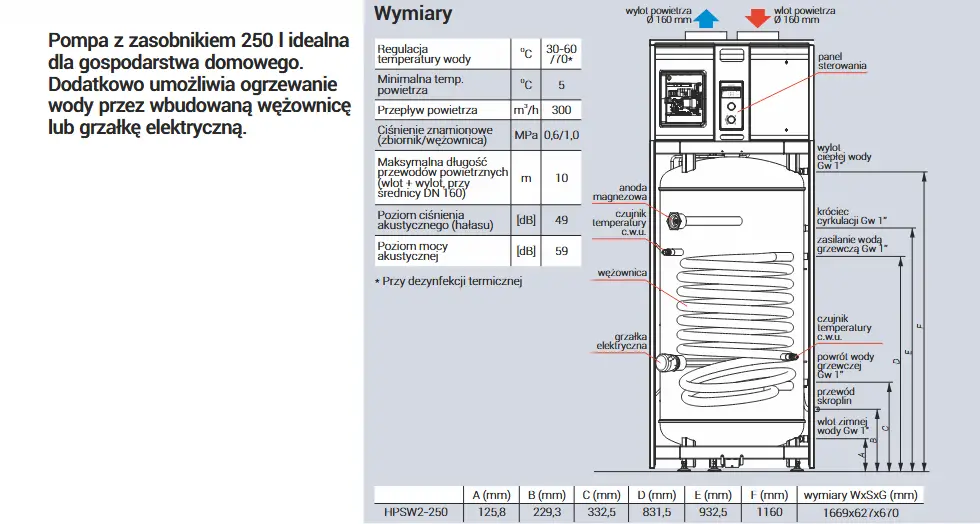Click the m³/h unit cell
980x524 pixels.
coord(526,109)
